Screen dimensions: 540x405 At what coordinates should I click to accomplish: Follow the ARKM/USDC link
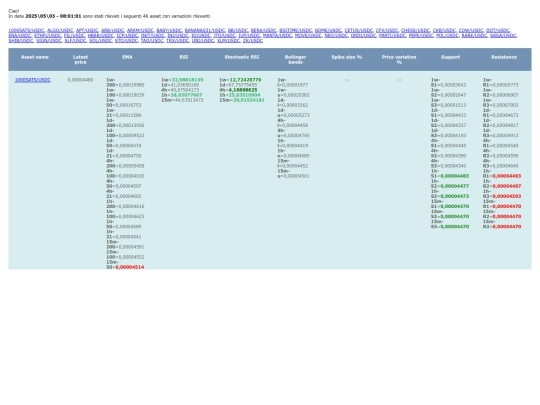pos(140,30)
